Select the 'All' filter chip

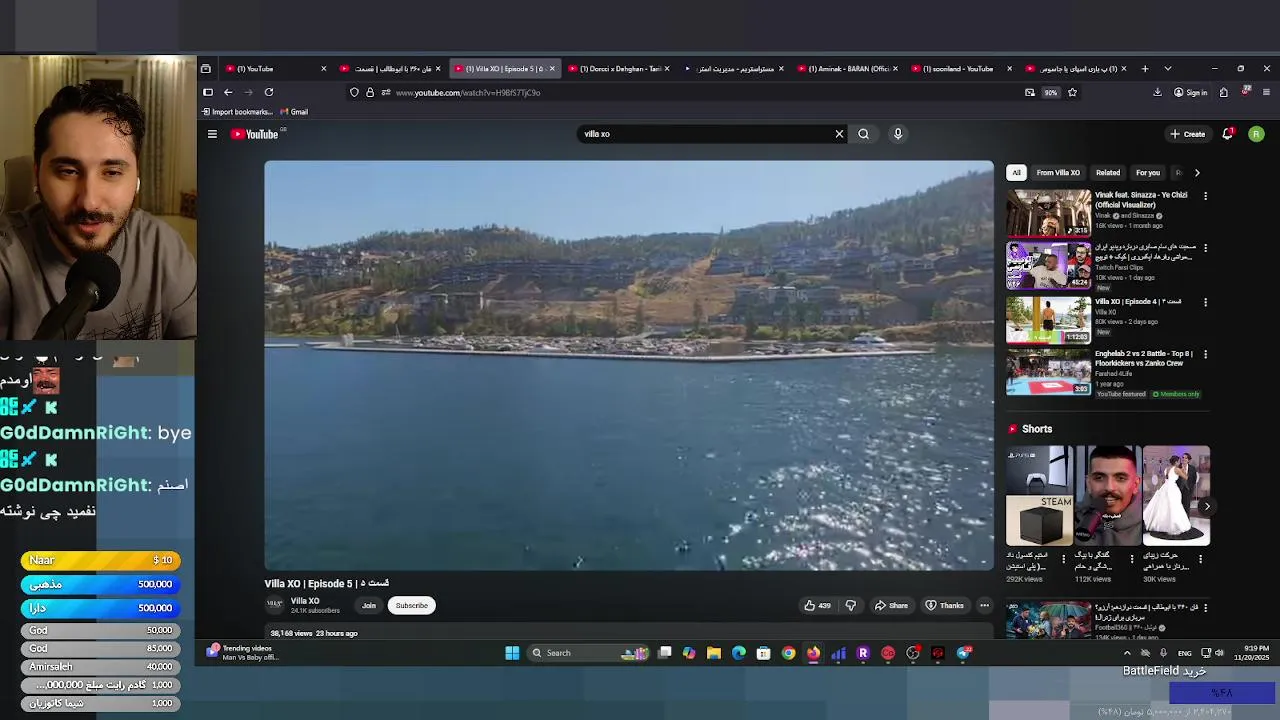point(1016,173)
